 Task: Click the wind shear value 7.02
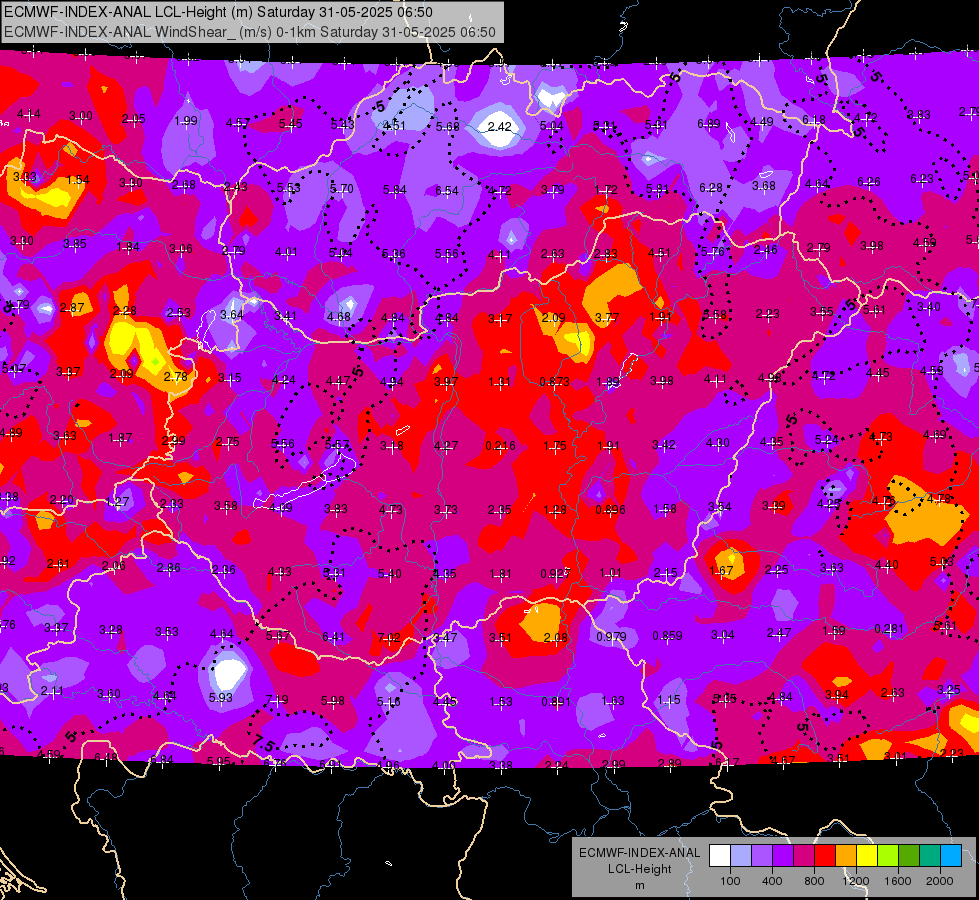389,638
